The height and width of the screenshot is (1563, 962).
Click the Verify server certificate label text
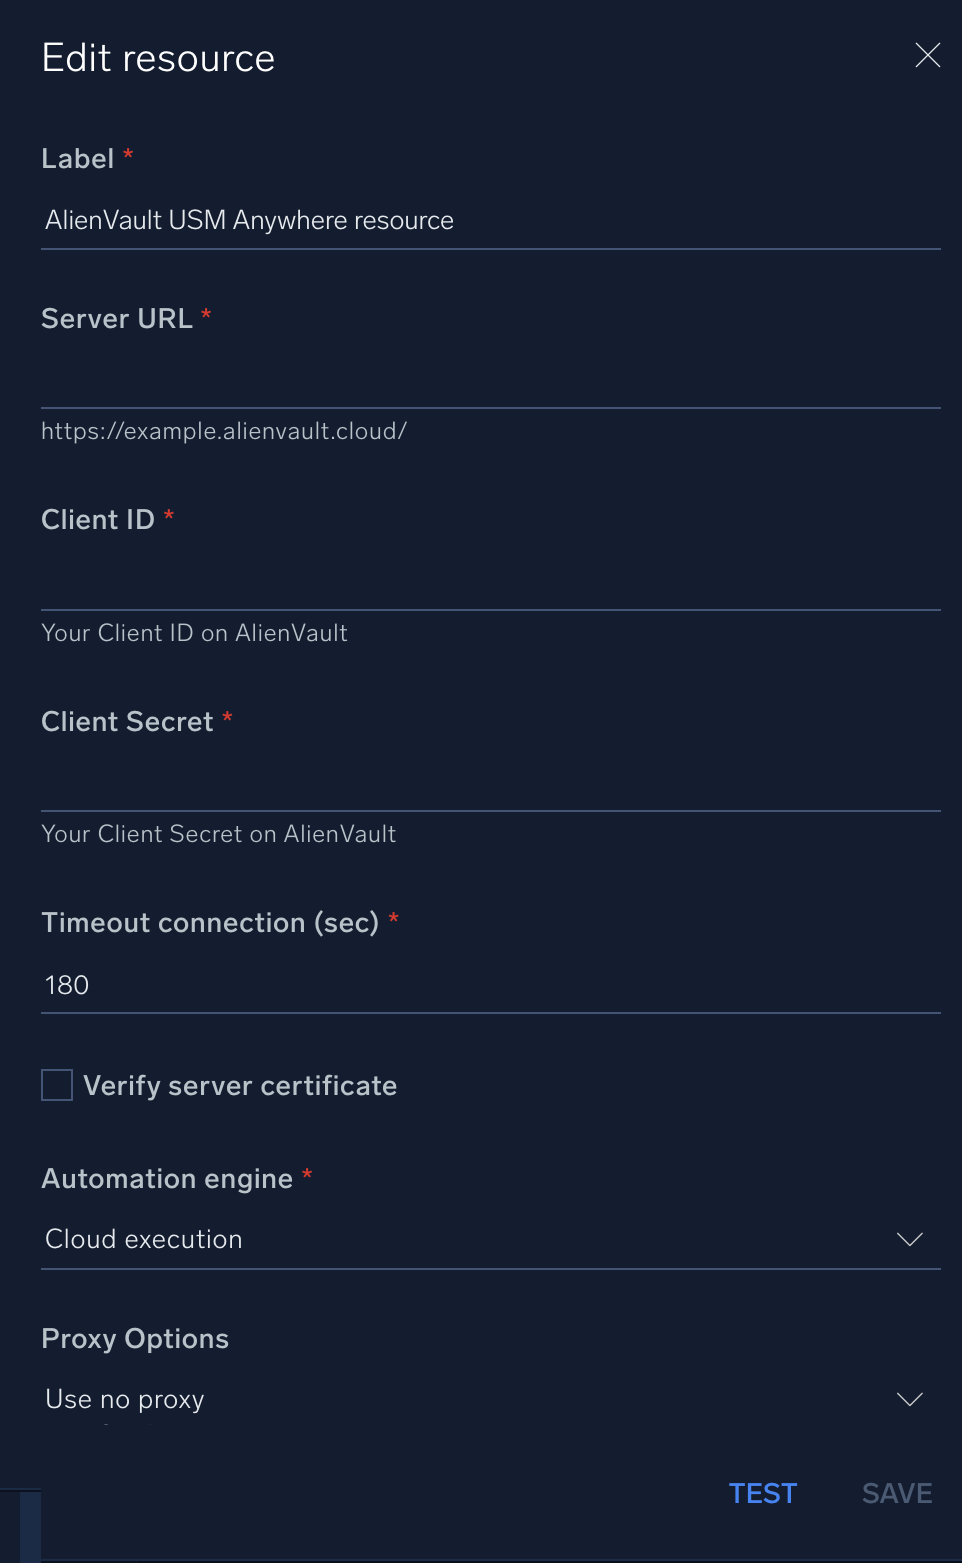coord(240,1085)
